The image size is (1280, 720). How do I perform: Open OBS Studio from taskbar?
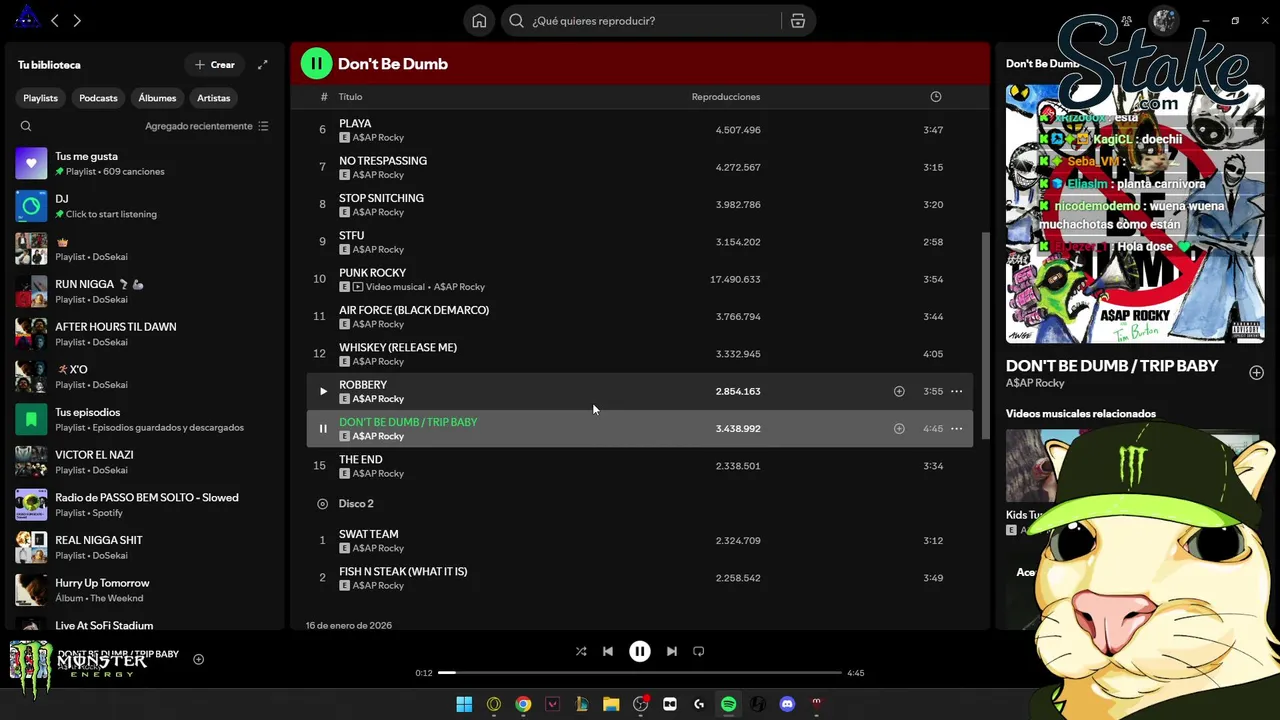pos(641,704)
